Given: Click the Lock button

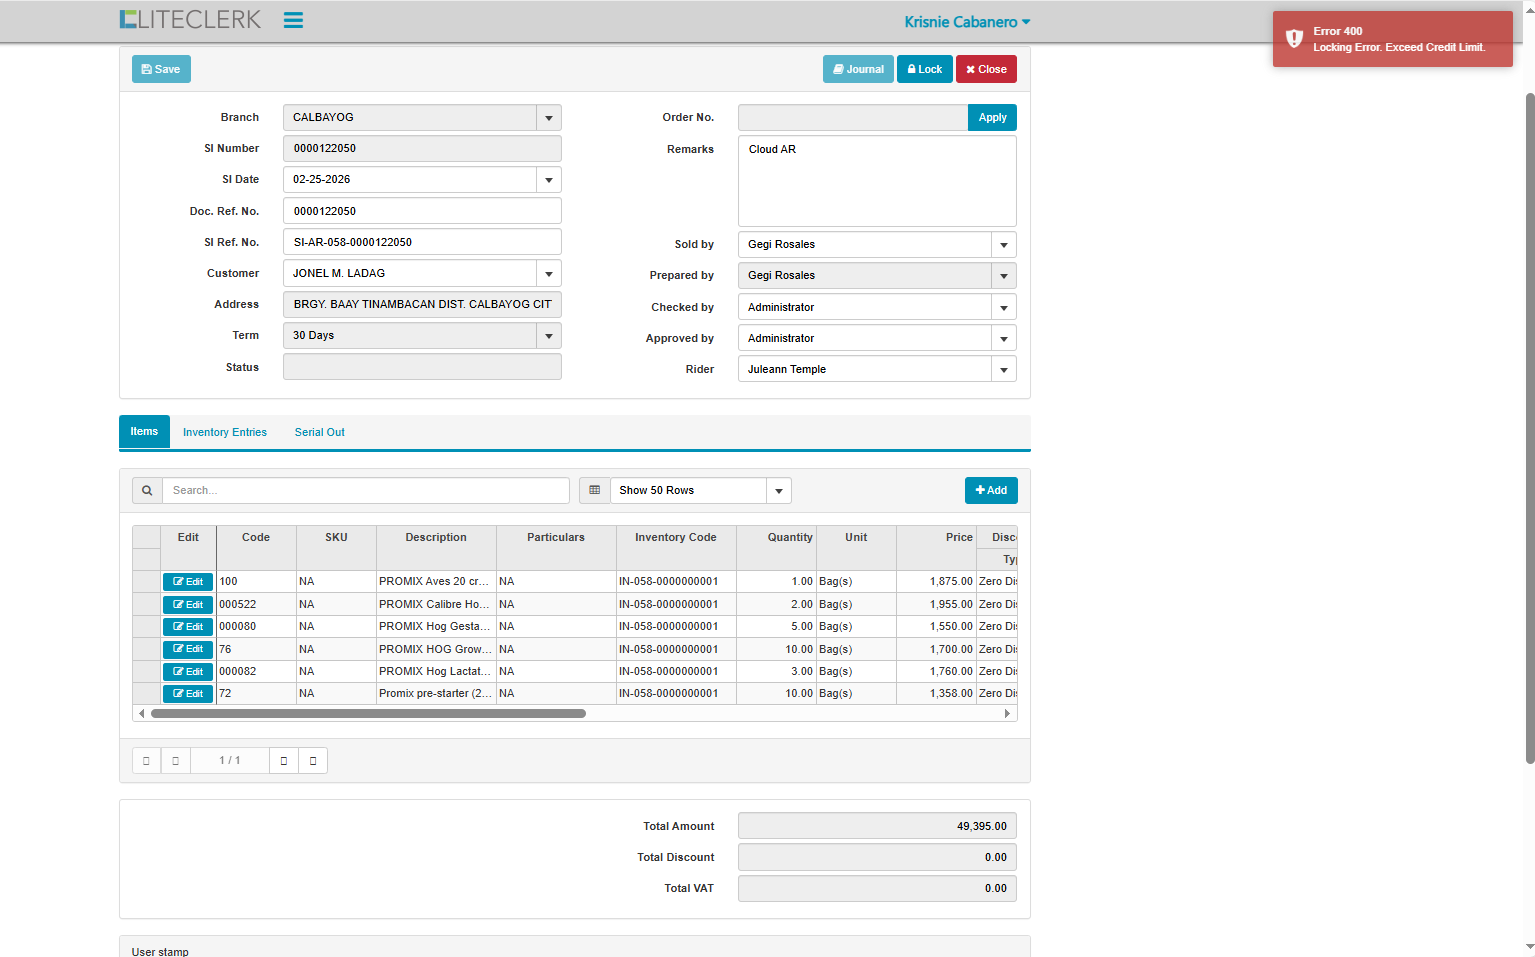Looking at the screenshot, I should click(x=924, y=69).
